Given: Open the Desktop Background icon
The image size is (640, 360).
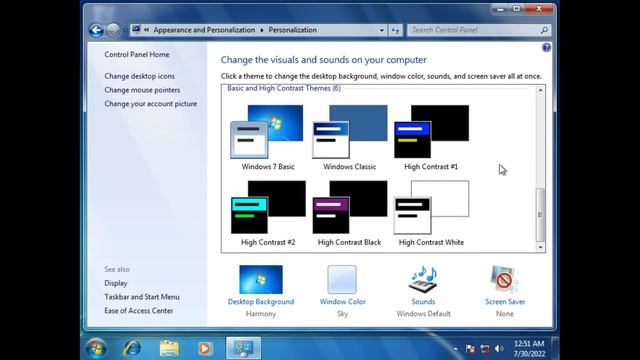Looking at the screenshot, I should click(x=261, y=280).
